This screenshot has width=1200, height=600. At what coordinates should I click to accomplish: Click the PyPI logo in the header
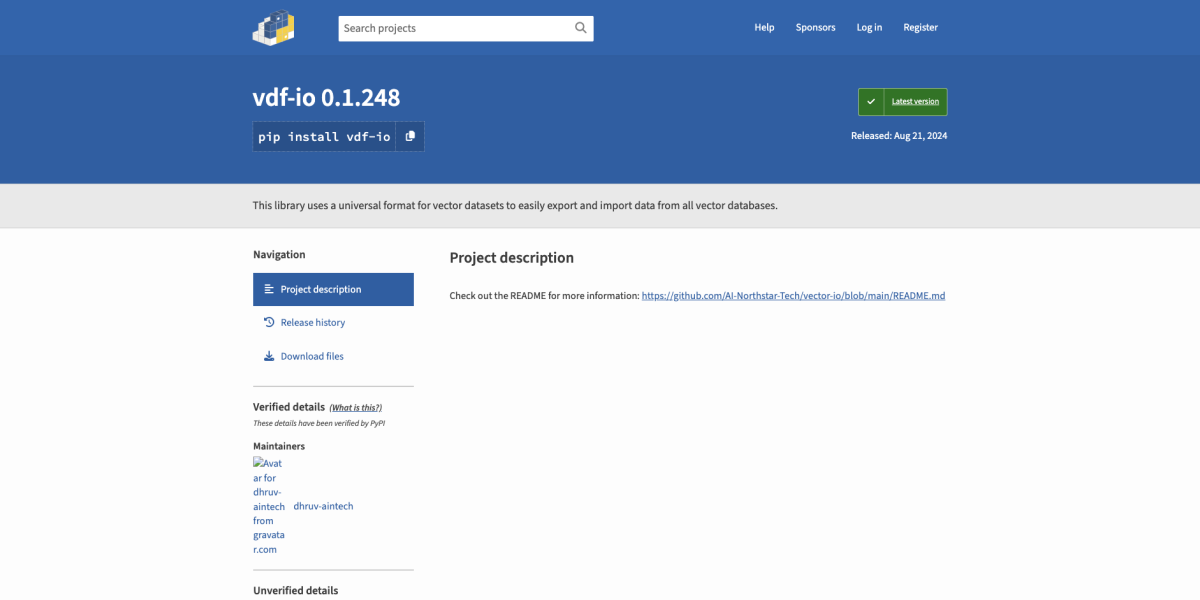coord(273,28)
